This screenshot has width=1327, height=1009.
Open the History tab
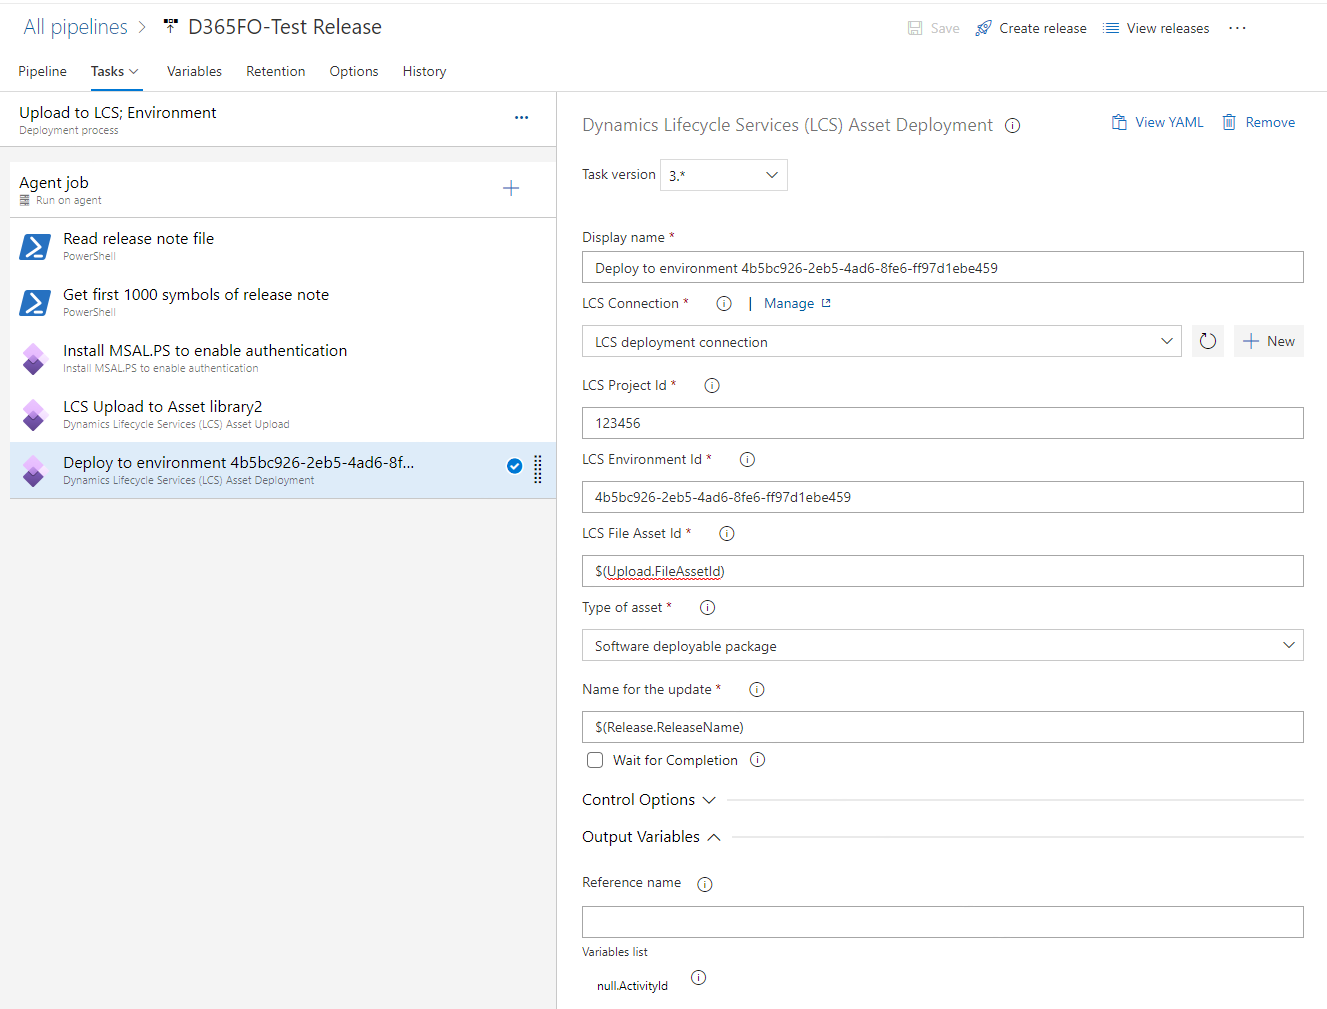pyautogui.click(x=424, y=71)
